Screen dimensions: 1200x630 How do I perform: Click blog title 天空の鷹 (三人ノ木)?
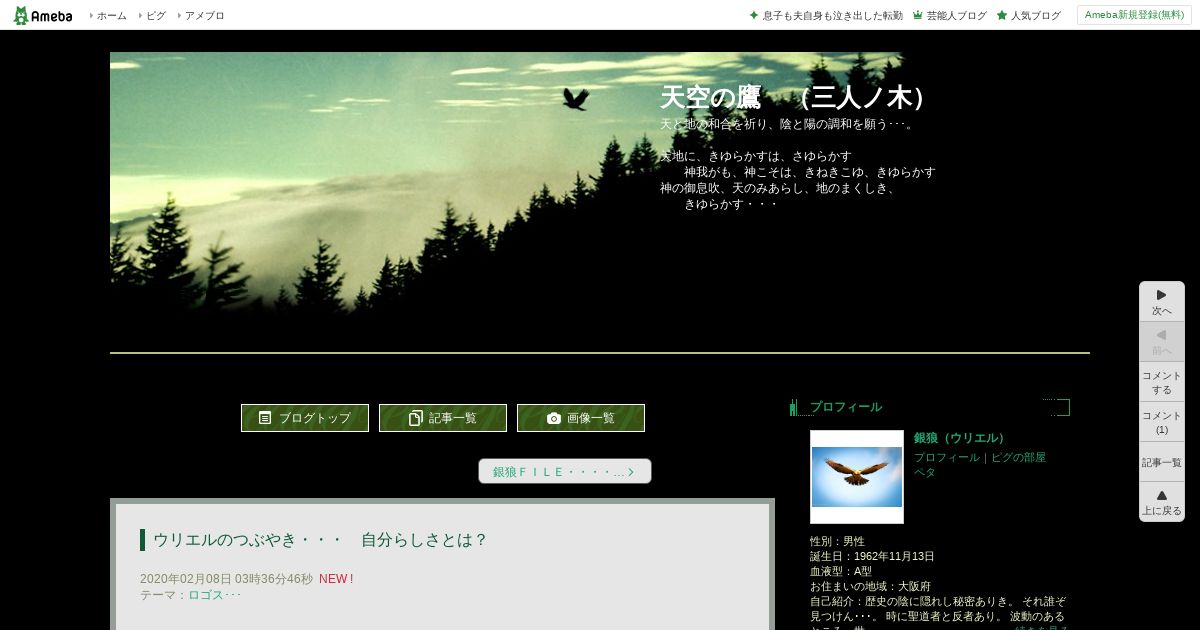pyautogui.click(x=796, y=97)
